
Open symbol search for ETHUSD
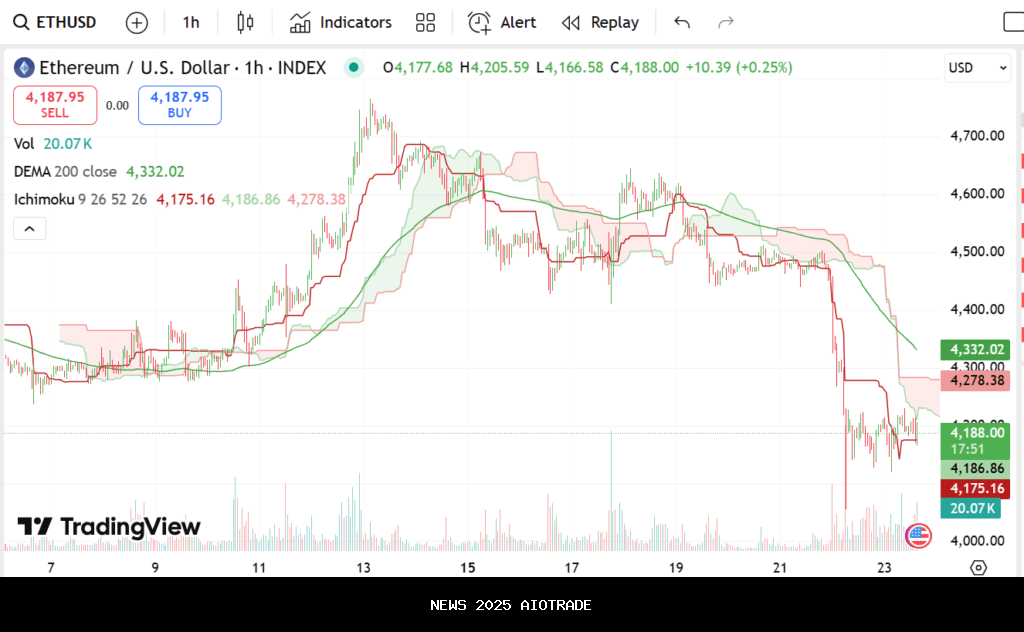click(x=58, y=22)
